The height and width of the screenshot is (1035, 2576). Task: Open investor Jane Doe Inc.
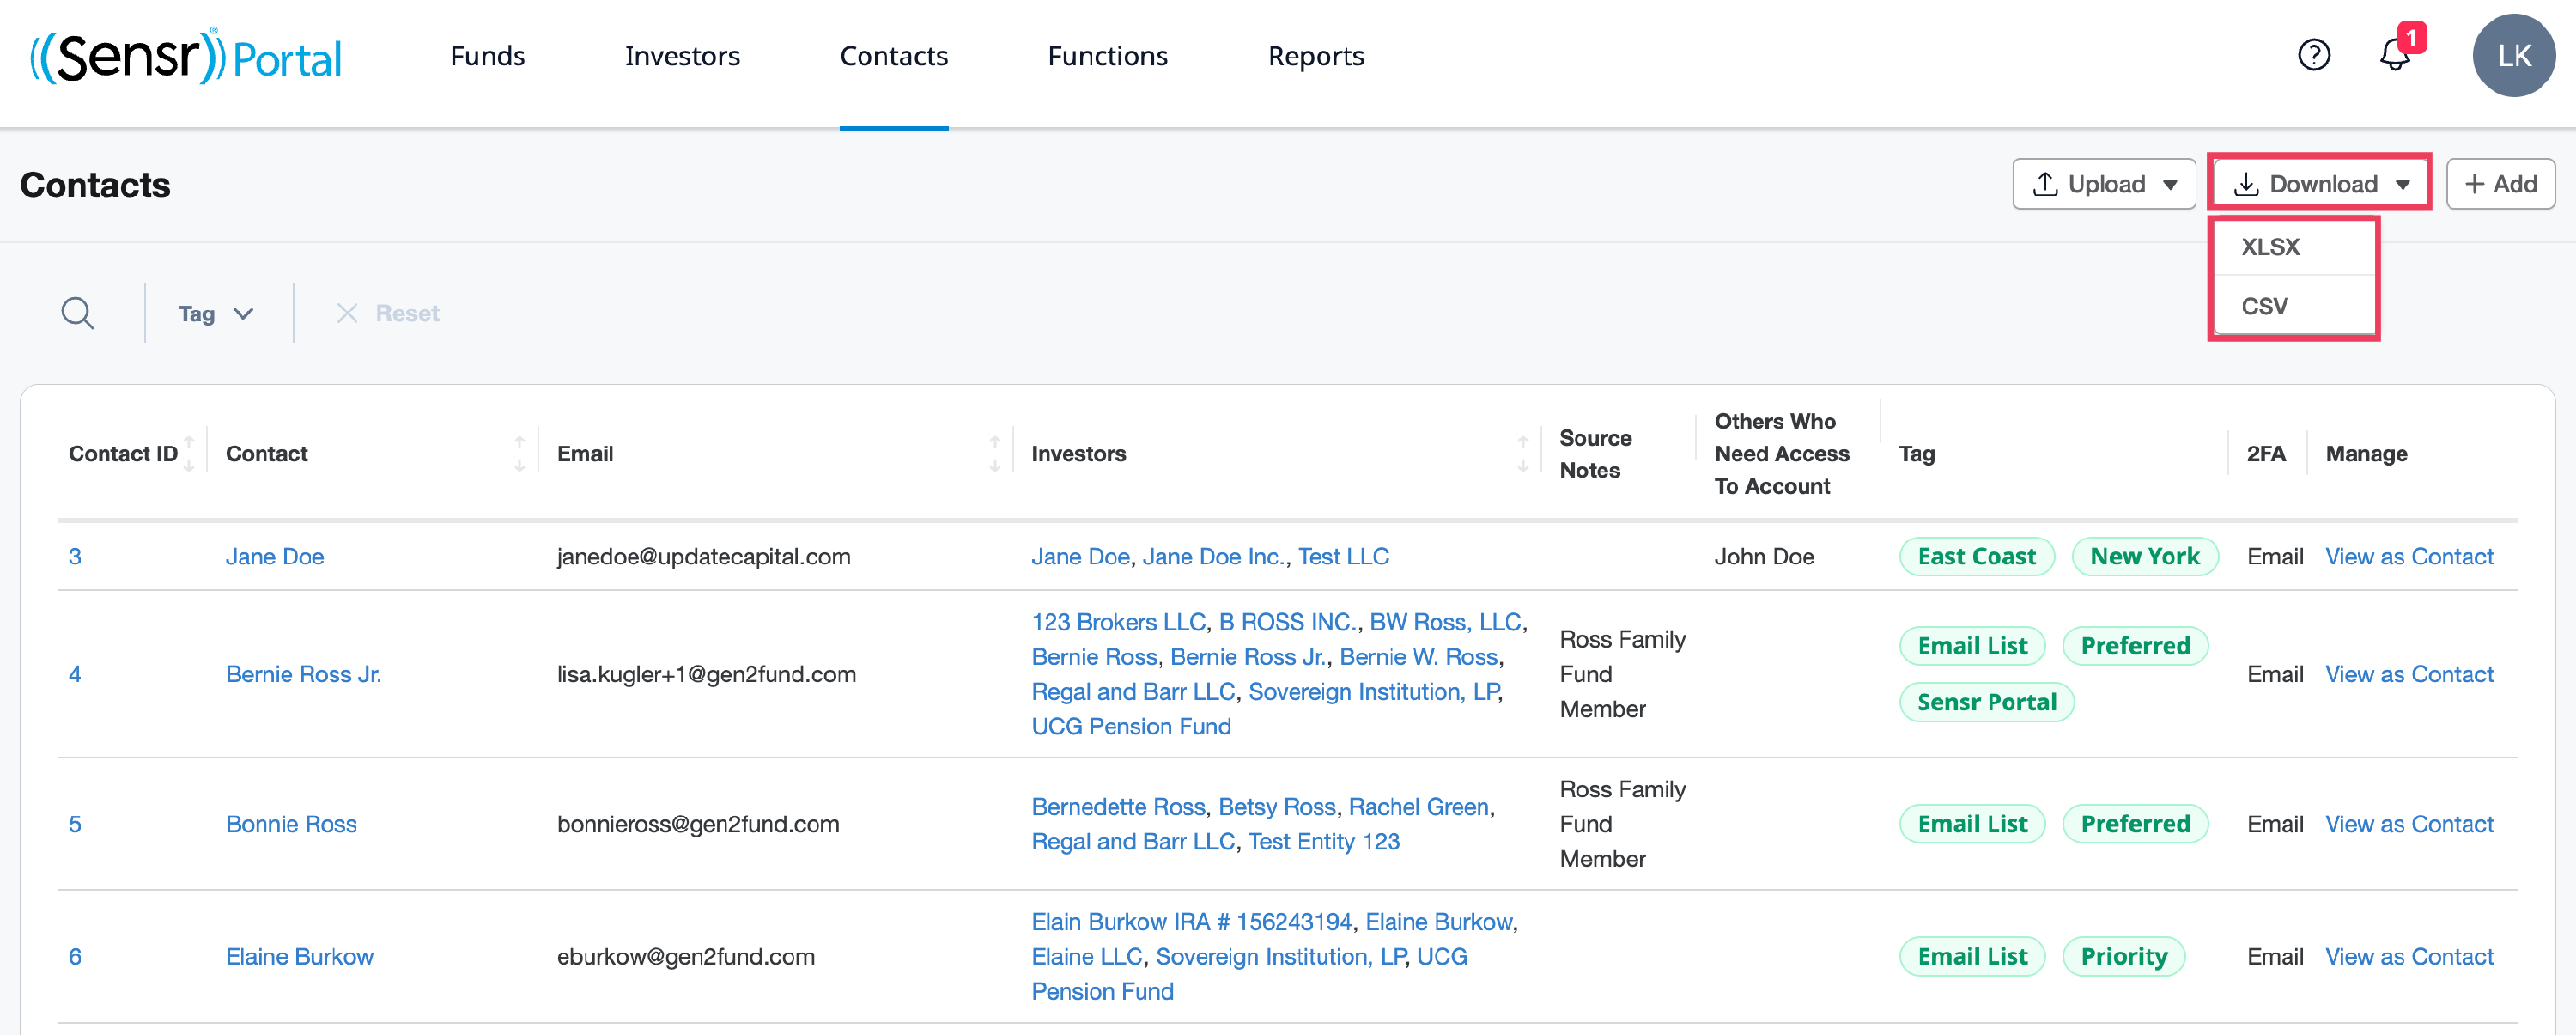(x=1214, y=557)
